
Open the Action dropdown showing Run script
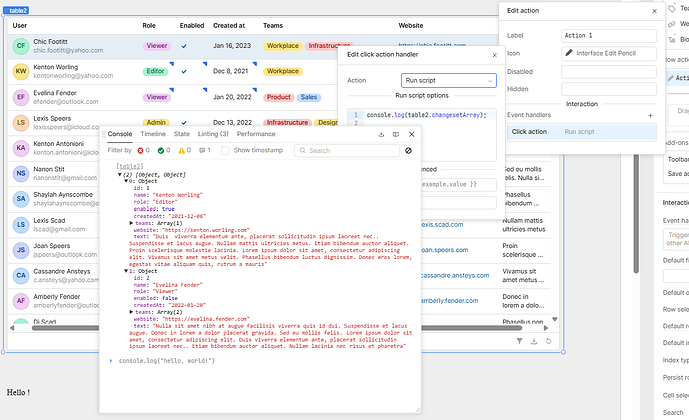[x=449, y=80]
